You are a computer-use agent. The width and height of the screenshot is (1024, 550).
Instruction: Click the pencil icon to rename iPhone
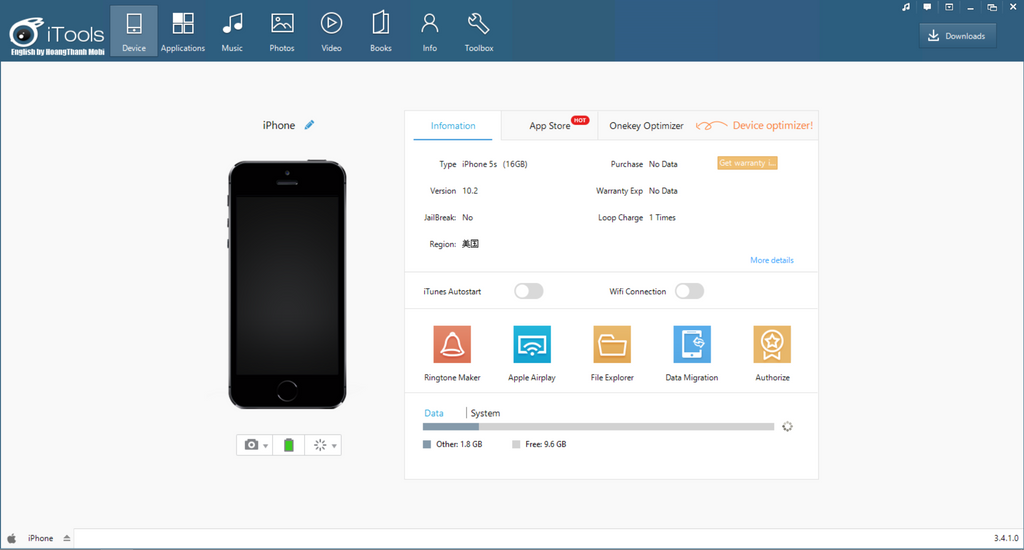pyautogui.click(x=310, y=125)
